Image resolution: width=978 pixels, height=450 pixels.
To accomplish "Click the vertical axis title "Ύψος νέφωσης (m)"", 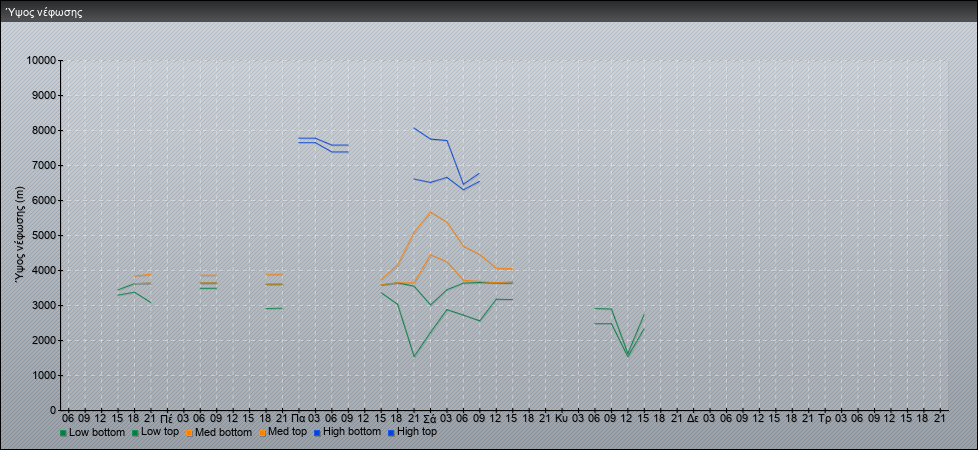I will click(21, 235).
